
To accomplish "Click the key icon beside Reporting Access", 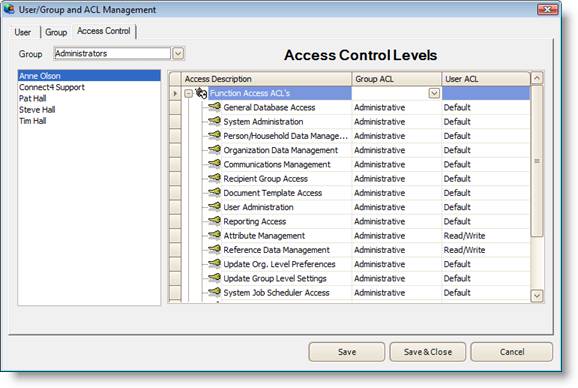I will click(214, 221).
